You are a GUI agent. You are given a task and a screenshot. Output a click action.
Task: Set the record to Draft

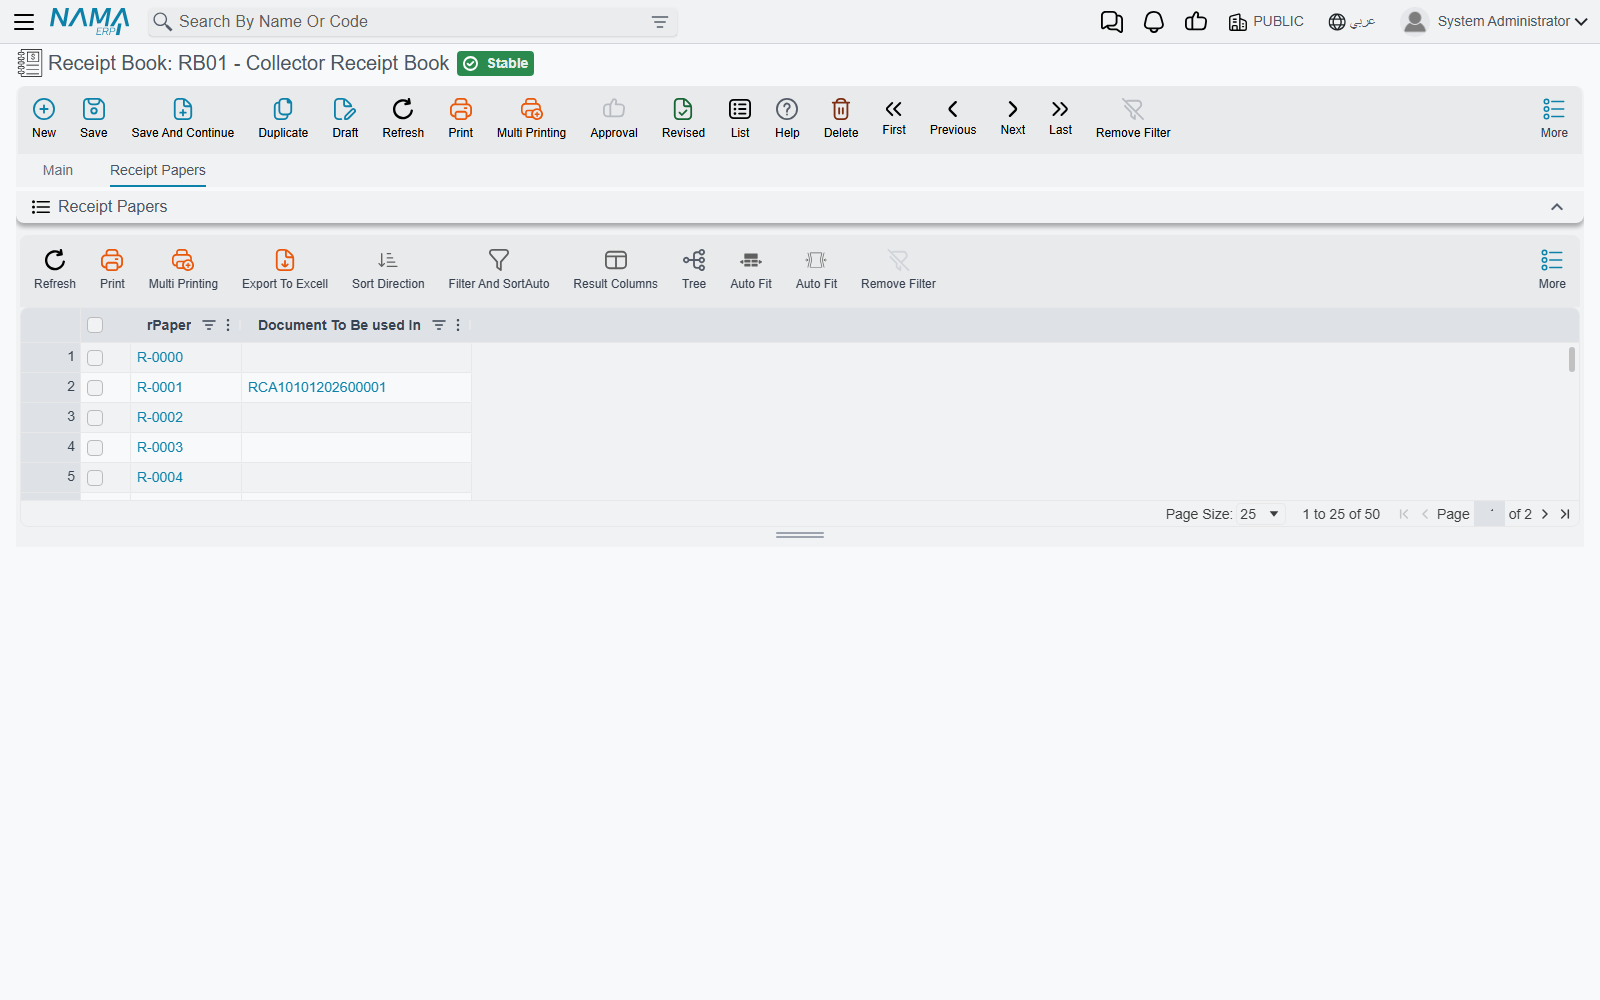345,118
